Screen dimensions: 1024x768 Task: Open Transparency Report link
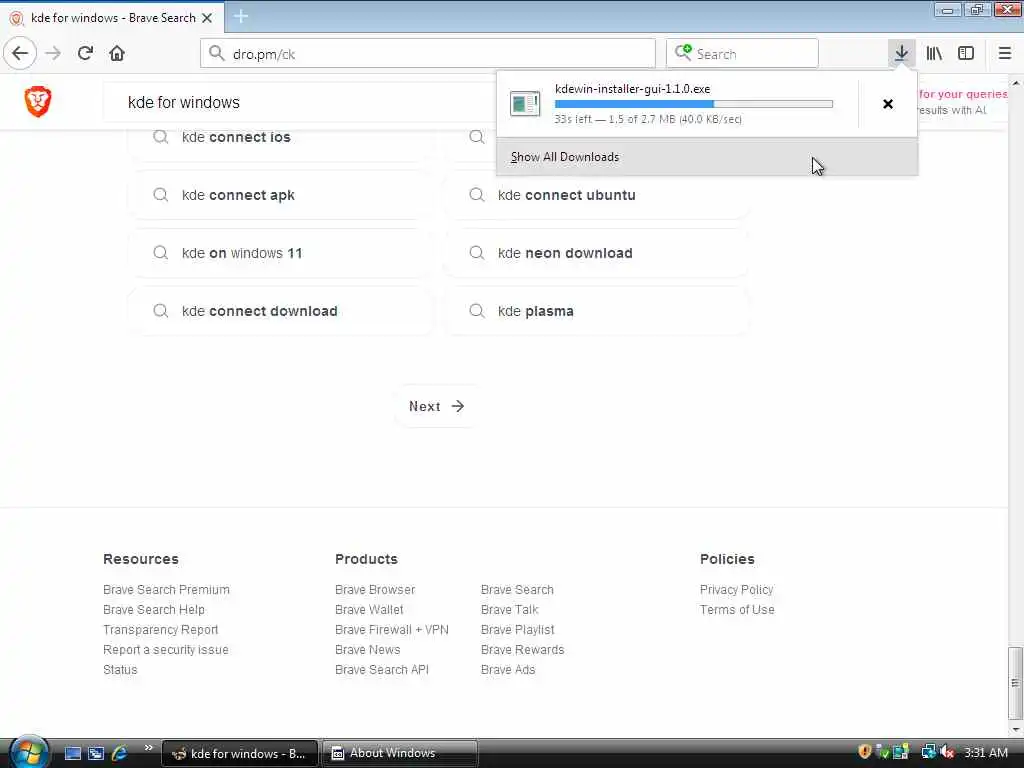[160, 630]
